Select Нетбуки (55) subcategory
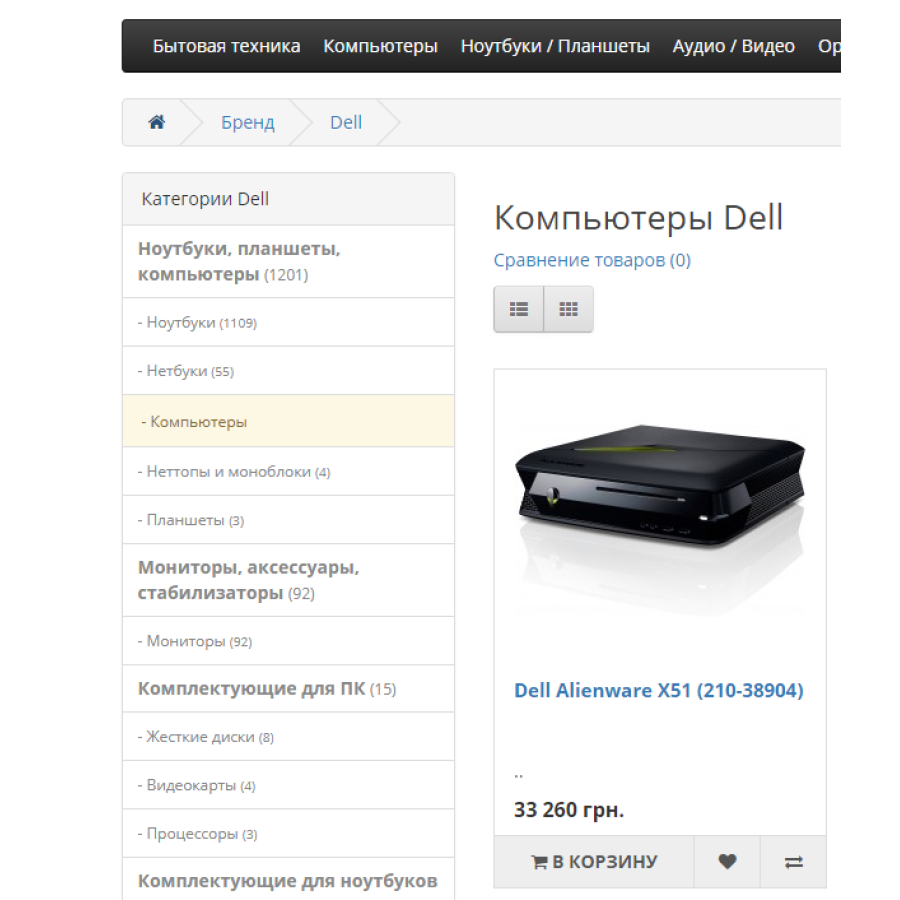900x900 pixels. click(x=288, y=371)
